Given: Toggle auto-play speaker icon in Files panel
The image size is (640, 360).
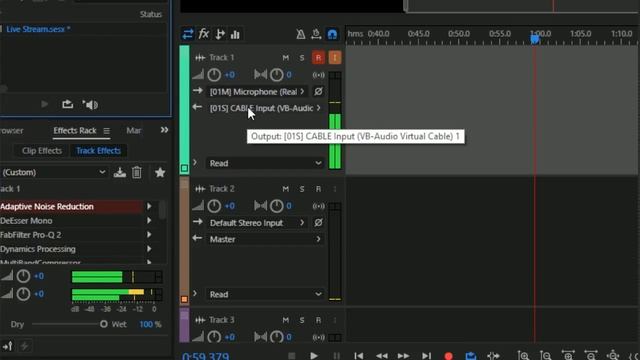Looking at the screenshot, I should pos(90,105).
